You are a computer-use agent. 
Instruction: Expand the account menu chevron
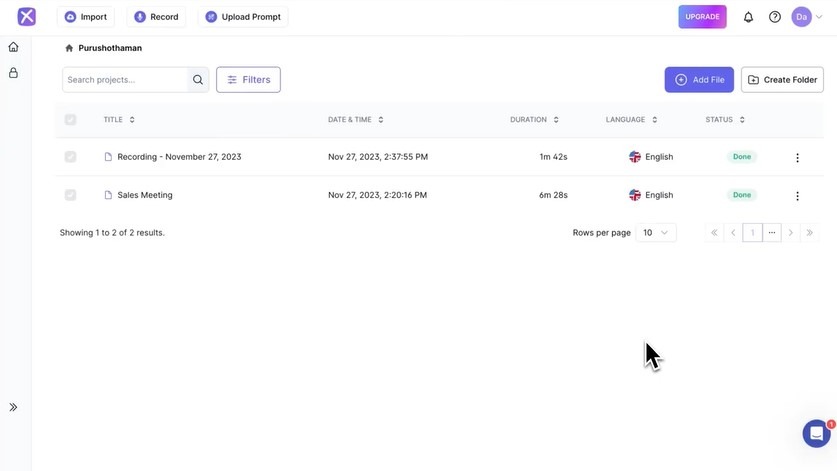[x=819, y=17]
